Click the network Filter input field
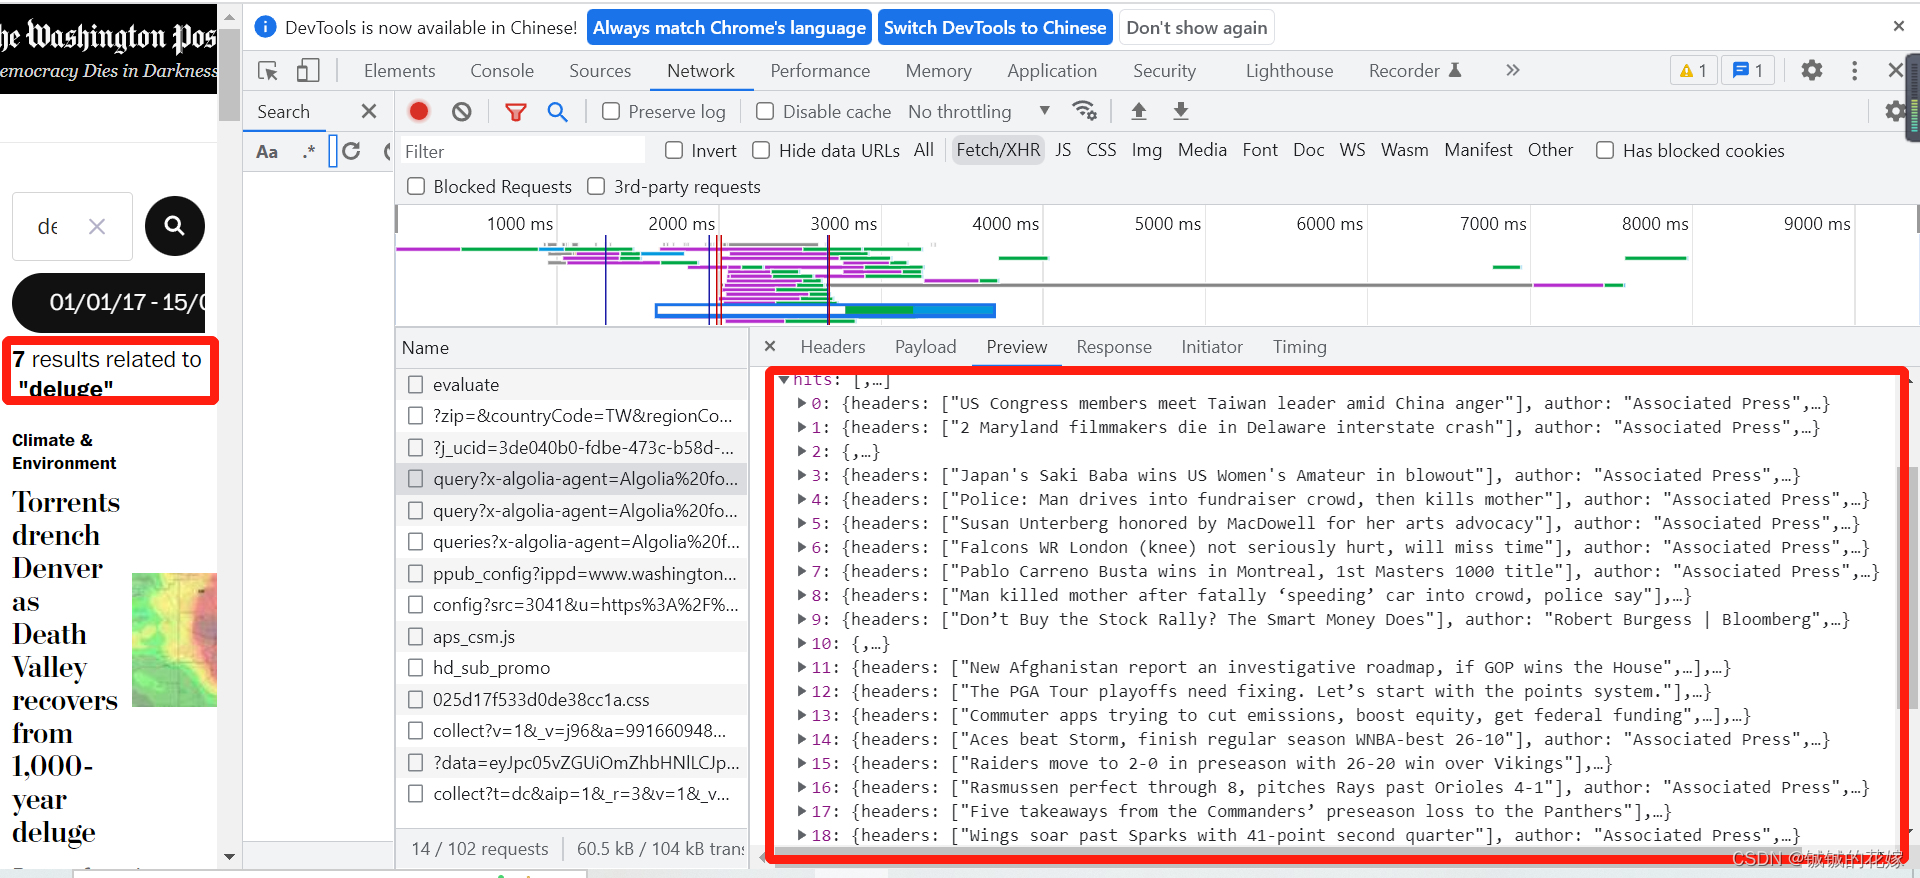Viewport: 1920px width, 878px height. pyautogui.click(x=522, y=151)
